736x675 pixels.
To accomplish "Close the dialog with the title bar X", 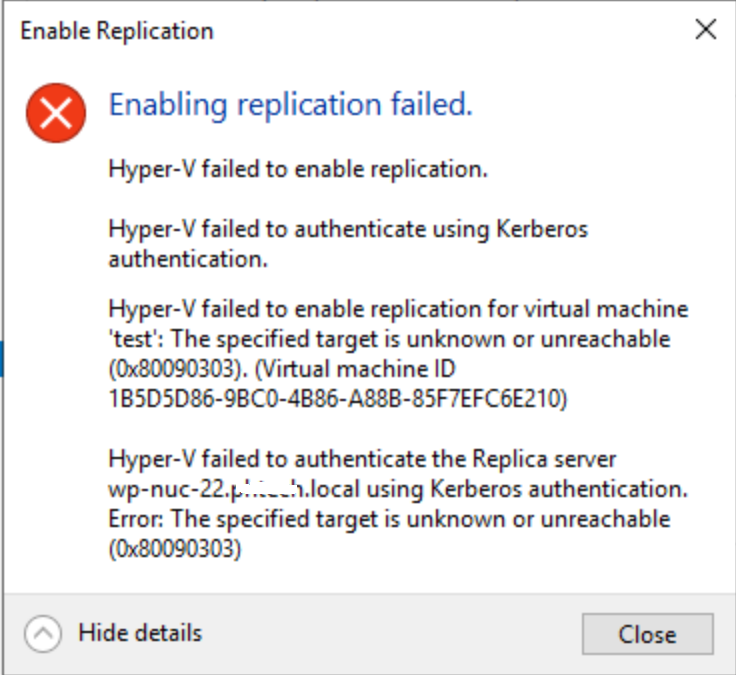I will coord(706,30).
